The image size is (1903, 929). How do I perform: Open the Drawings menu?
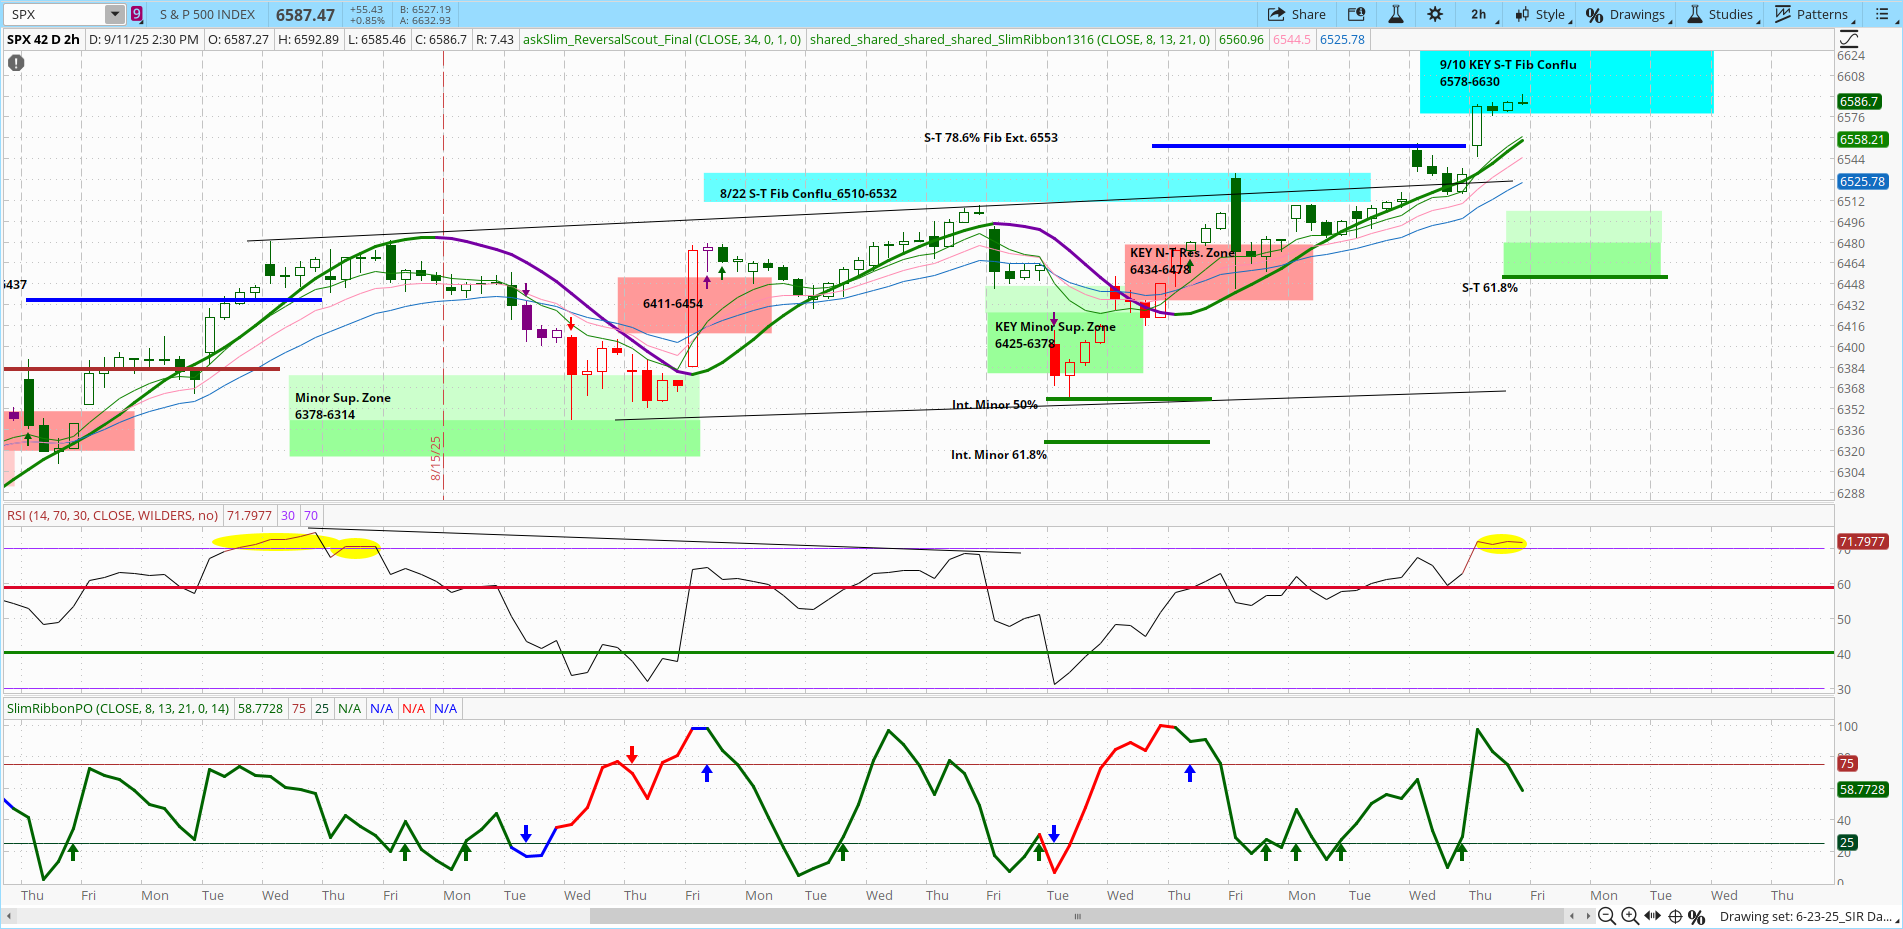pos(1630,14)
